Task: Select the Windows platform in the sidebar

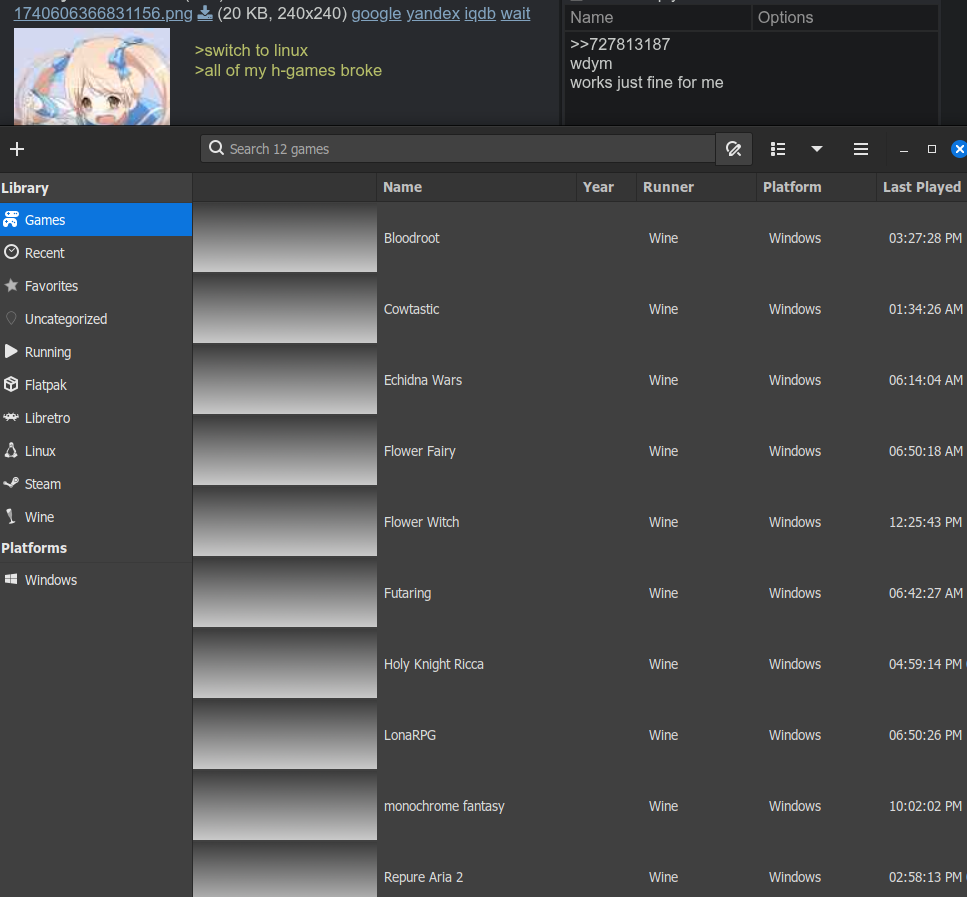Action: 96,580
